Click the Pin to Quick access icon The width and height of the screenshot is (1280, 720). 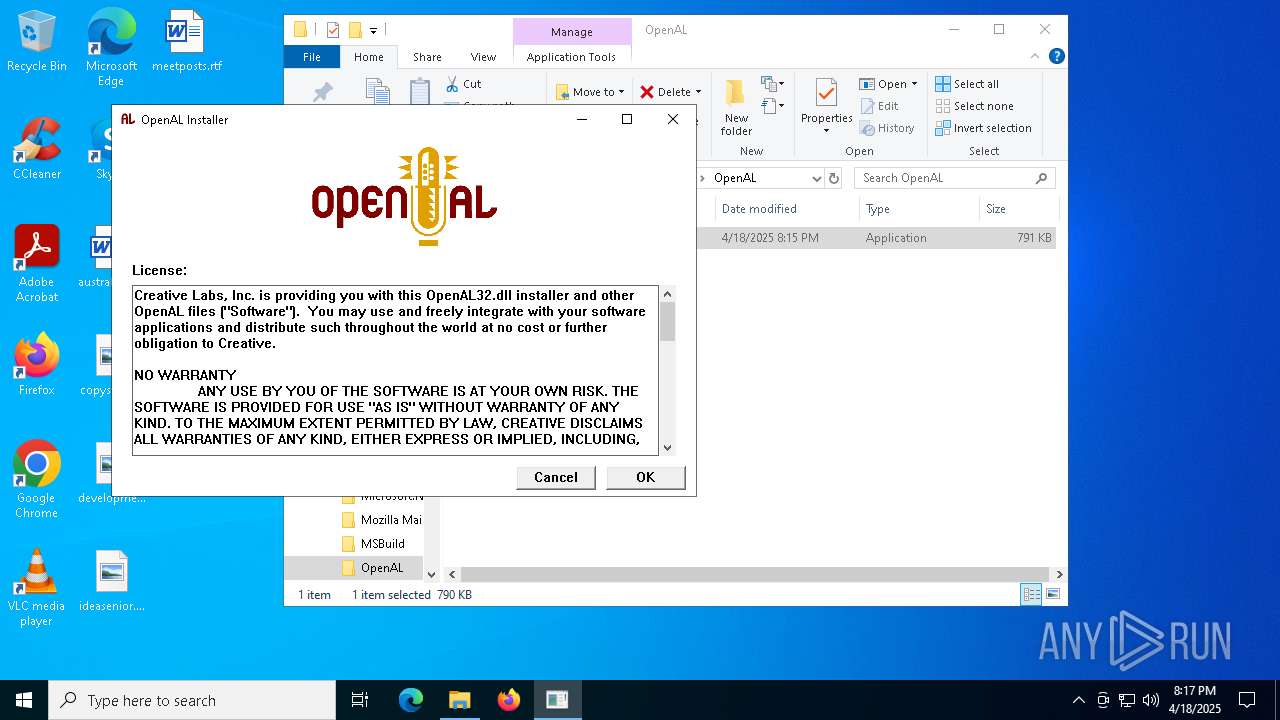322,93
